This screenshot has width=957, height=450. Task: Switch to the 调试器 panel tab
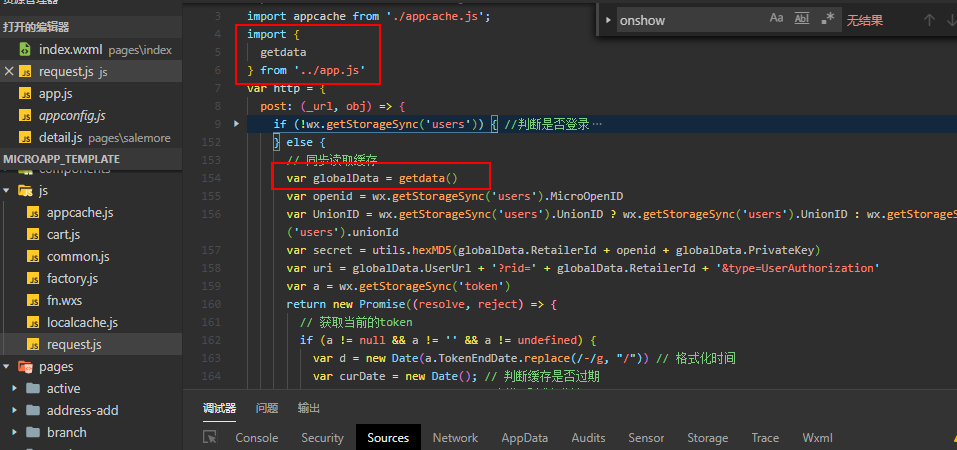point(220,408)
